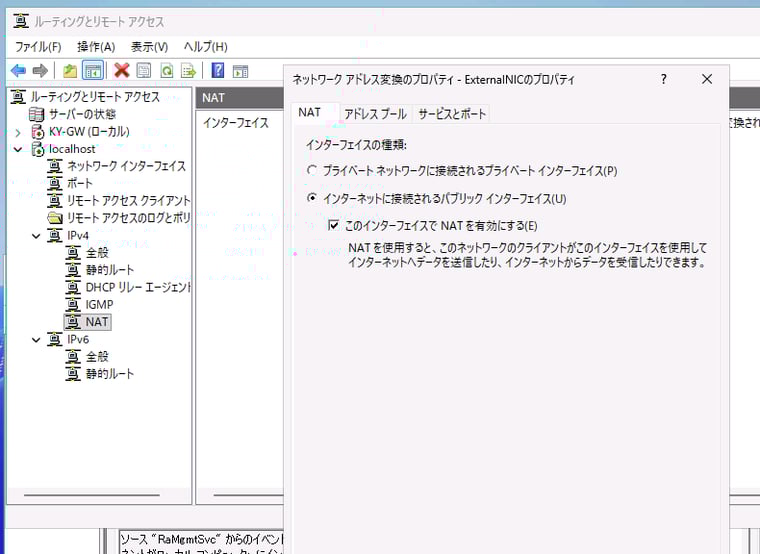Switch to the アドレス プール tab
The image size is (760, 554).
tap(376, 114)
